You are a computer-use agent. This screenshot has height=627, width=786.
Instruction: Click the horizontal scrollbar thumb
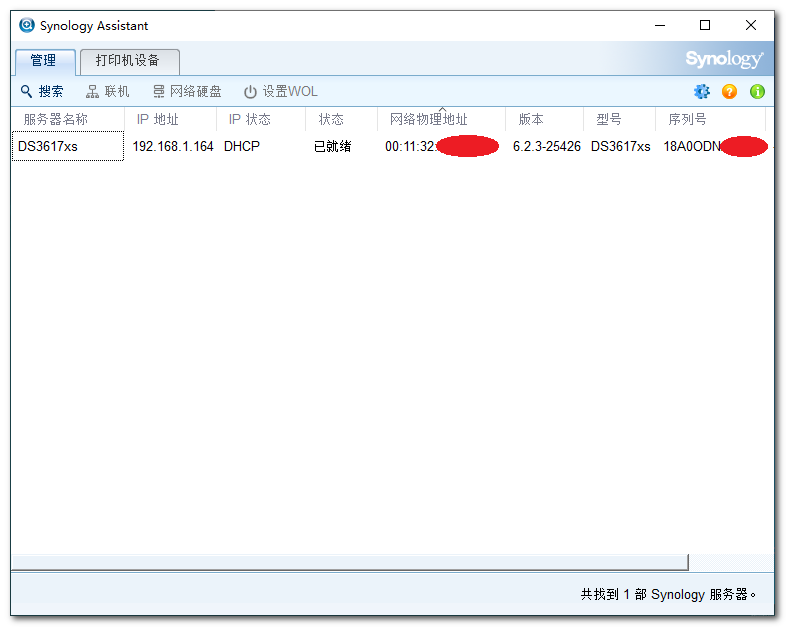click(350, 562)
